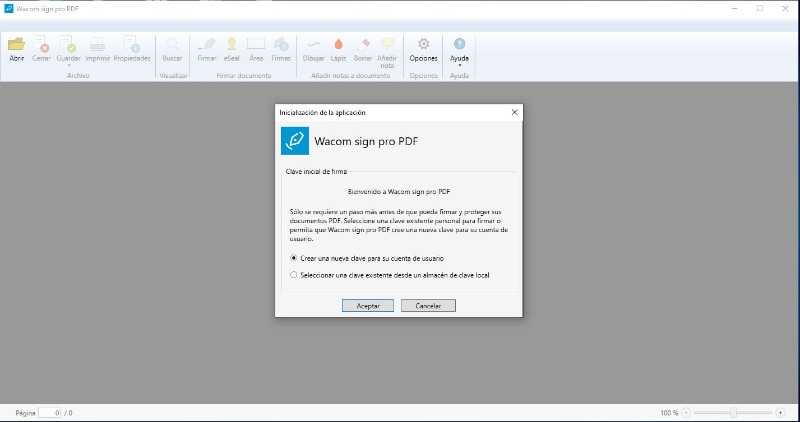The height and width of the screenshot is (422, 800).
Task: Click the Página number input field
Action: (50, 412)
